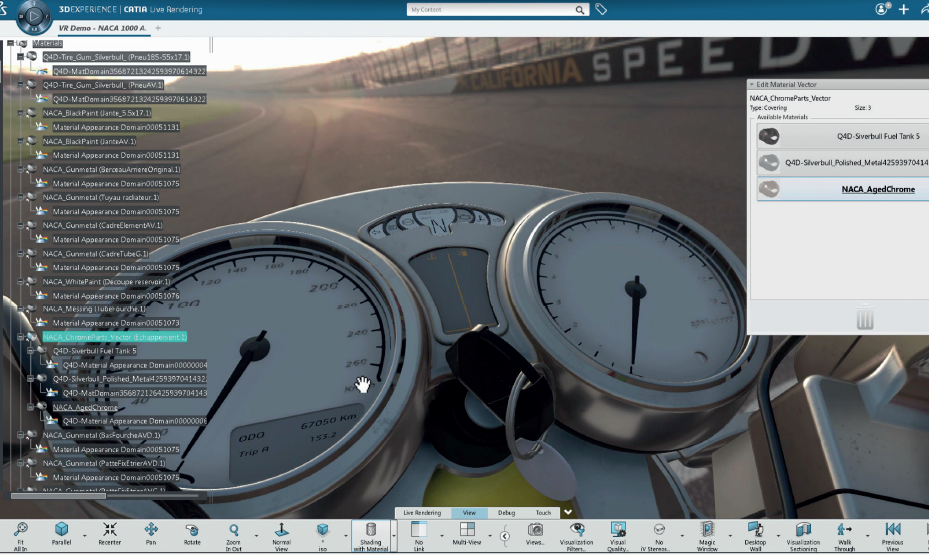This screenshot has height=556, width=929.
Task: Select Q4D-Siverbull Fuel Tank 5 in tree
Action: [95, 351]
